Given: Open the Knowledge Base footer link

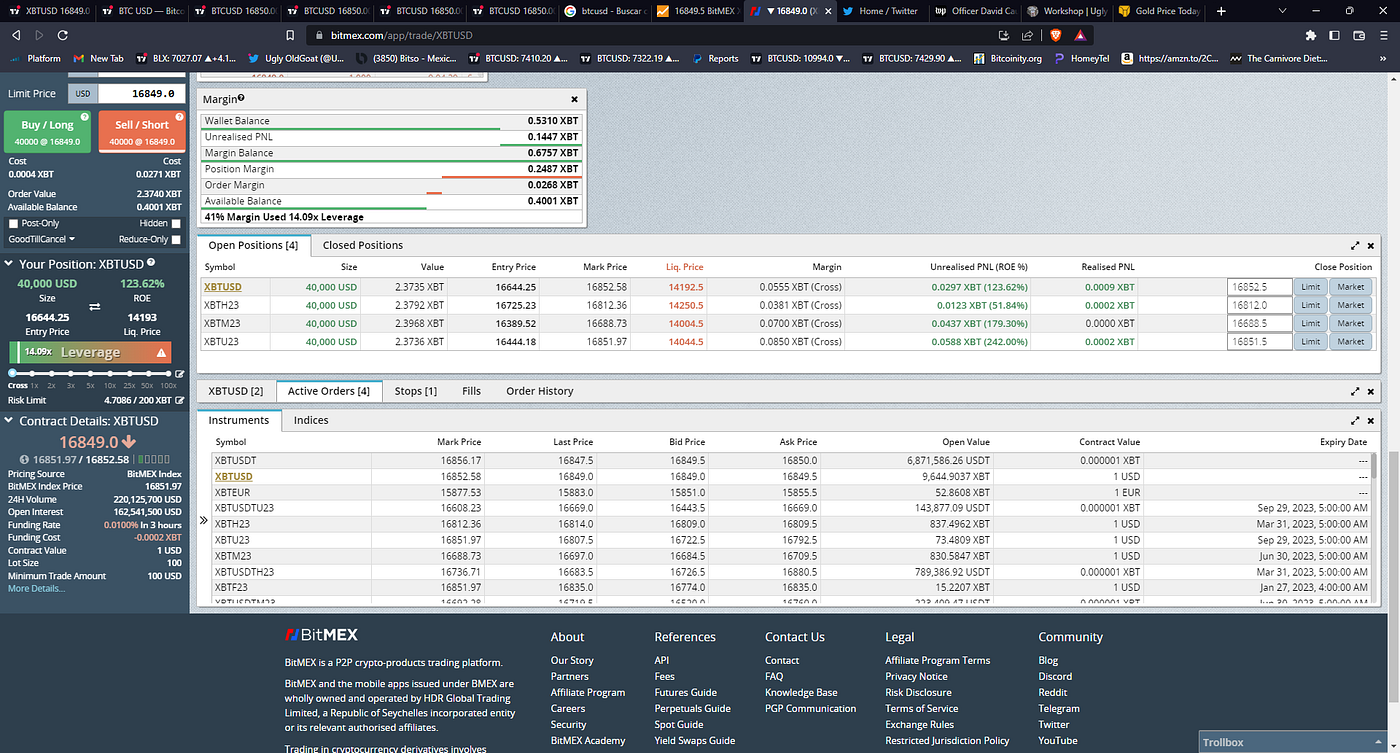Looking at the screenshot, I should (x=801, y=692).
